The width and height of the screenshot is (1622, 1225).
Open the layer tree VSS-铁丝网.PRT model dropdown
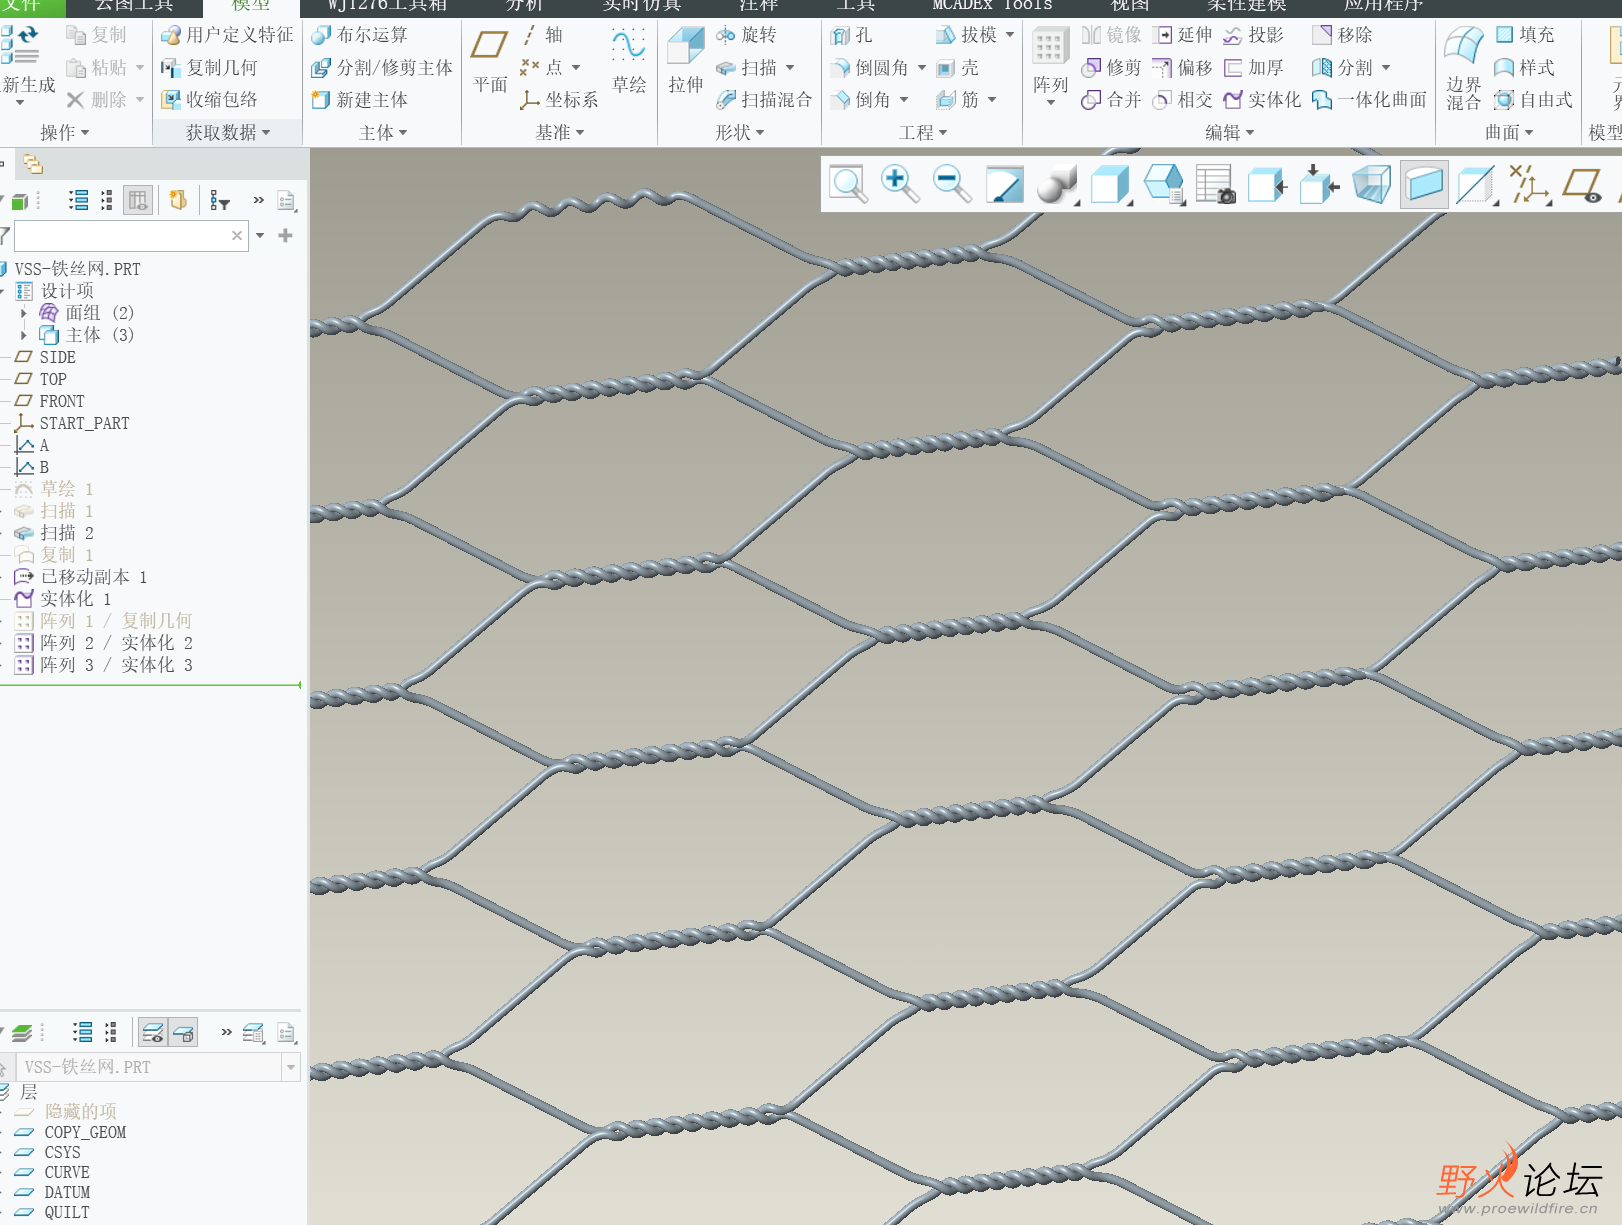click(x=291, y=1067)
